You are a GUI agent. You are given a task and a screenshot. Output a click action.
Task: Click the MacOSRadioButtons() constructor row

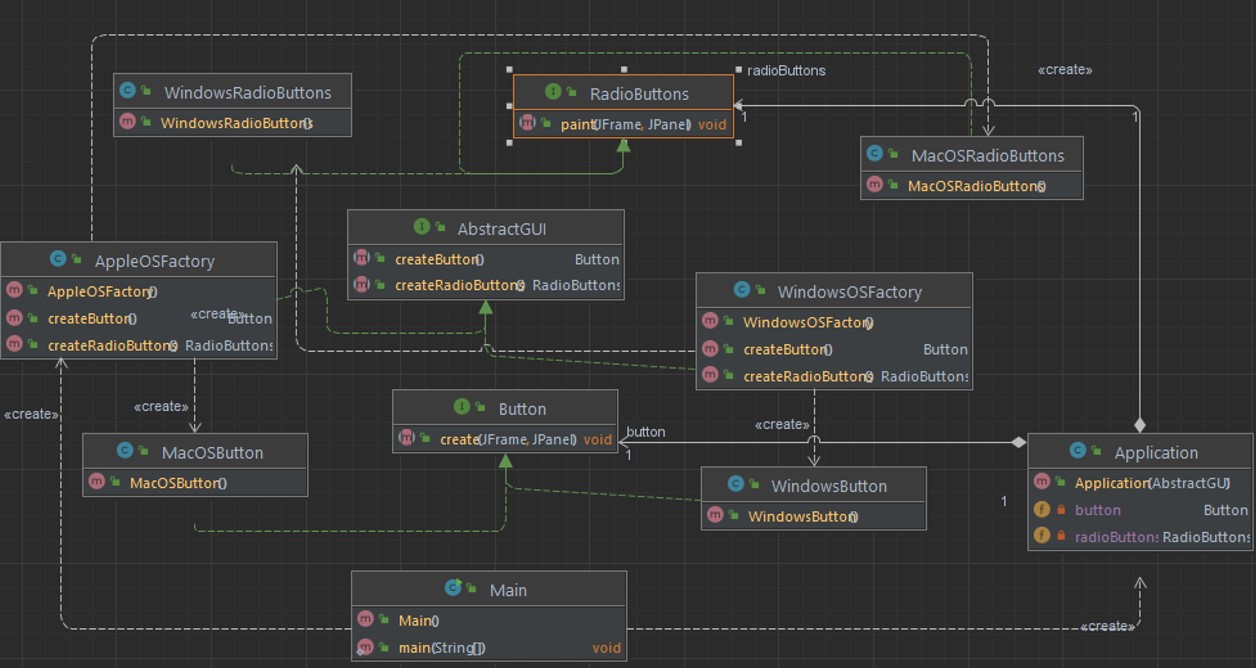976,186
